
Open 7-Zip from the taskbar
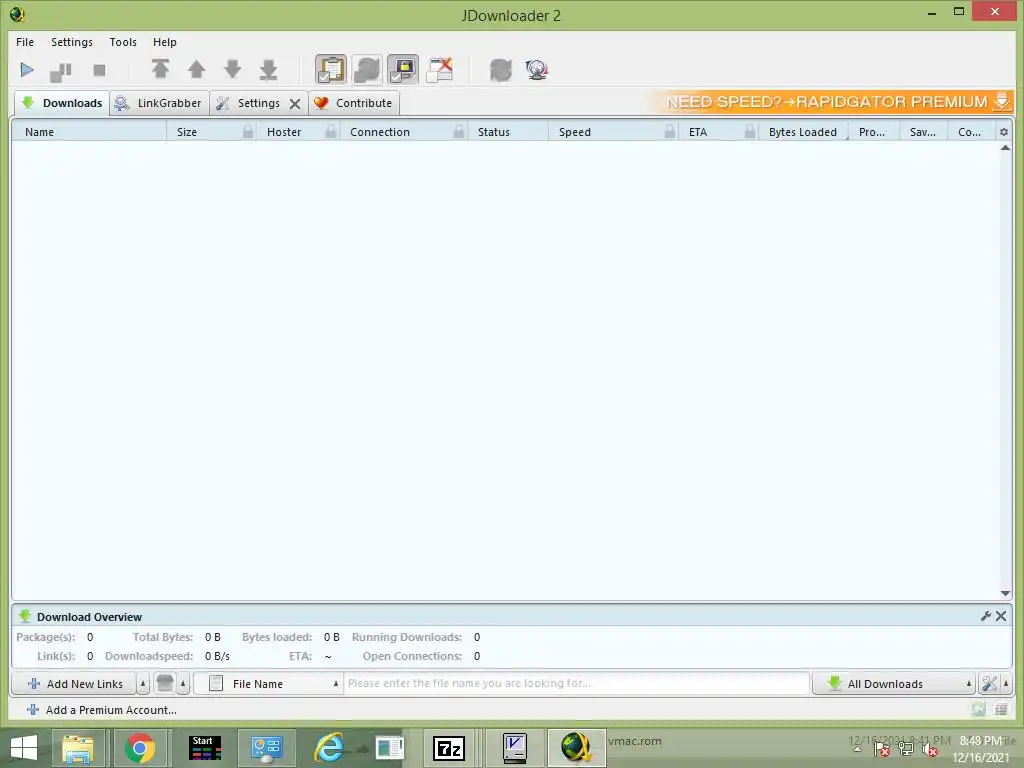pos(449,748)
